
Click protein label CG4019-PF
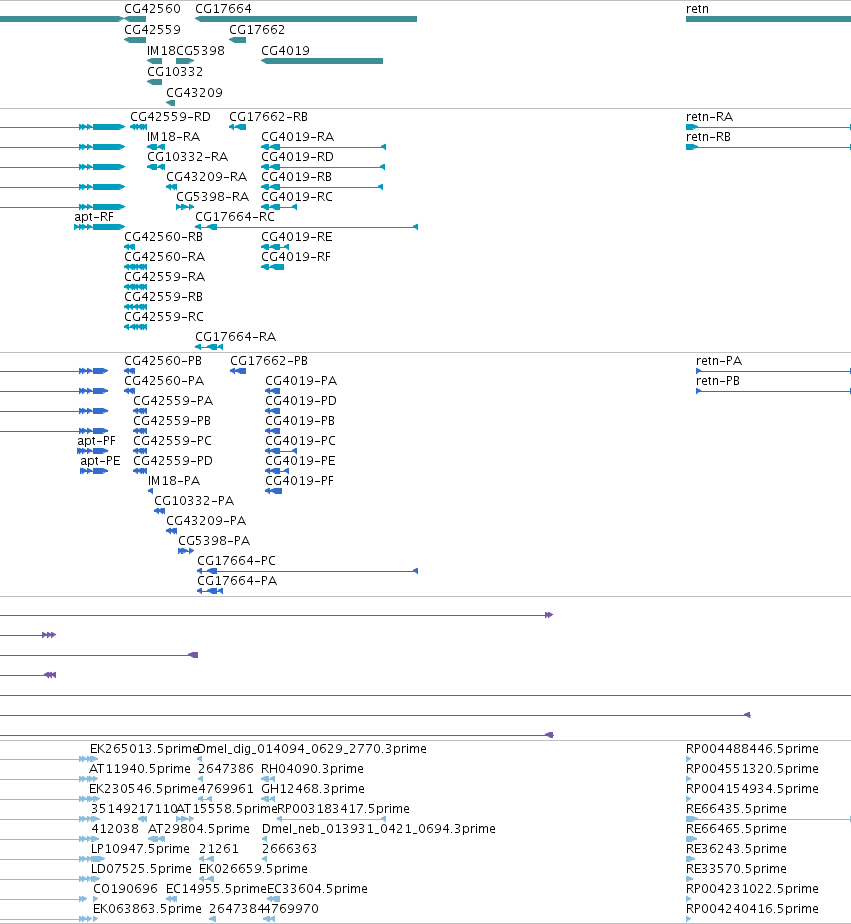[299, 481]
